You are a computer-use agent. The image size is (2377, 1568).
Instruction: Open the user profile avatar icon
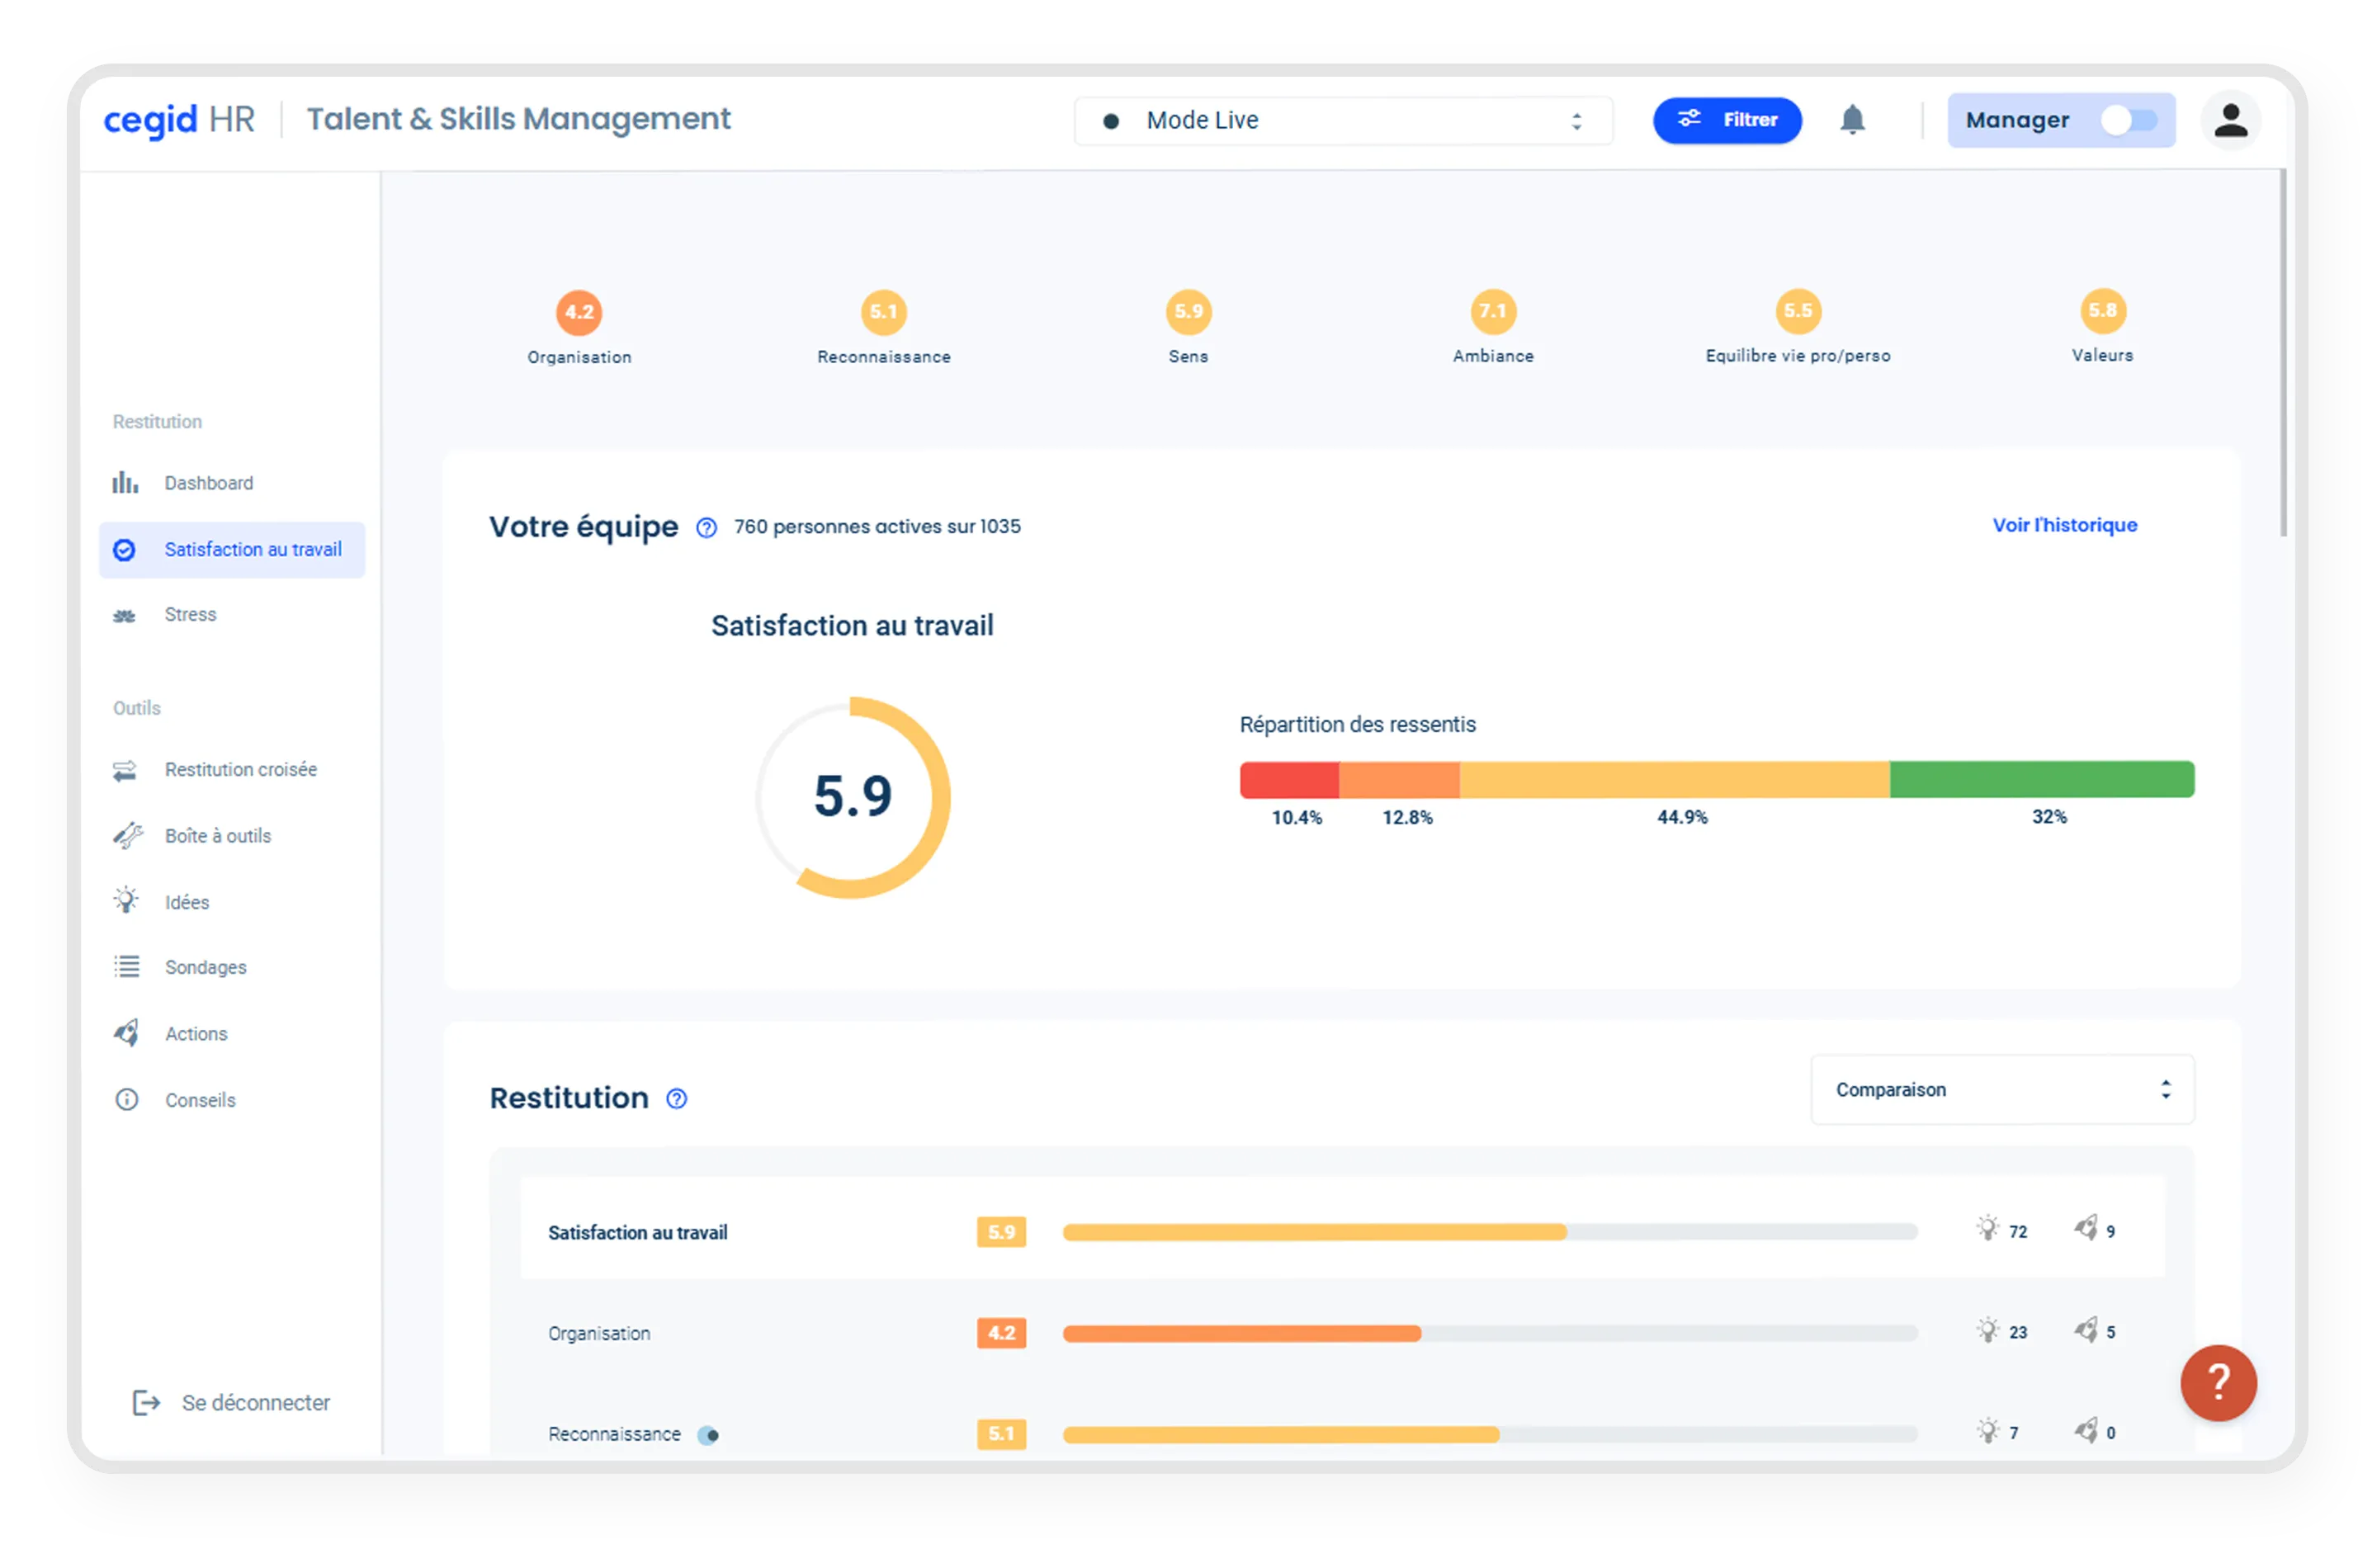pyautogui.click(x=2229, y=120)
